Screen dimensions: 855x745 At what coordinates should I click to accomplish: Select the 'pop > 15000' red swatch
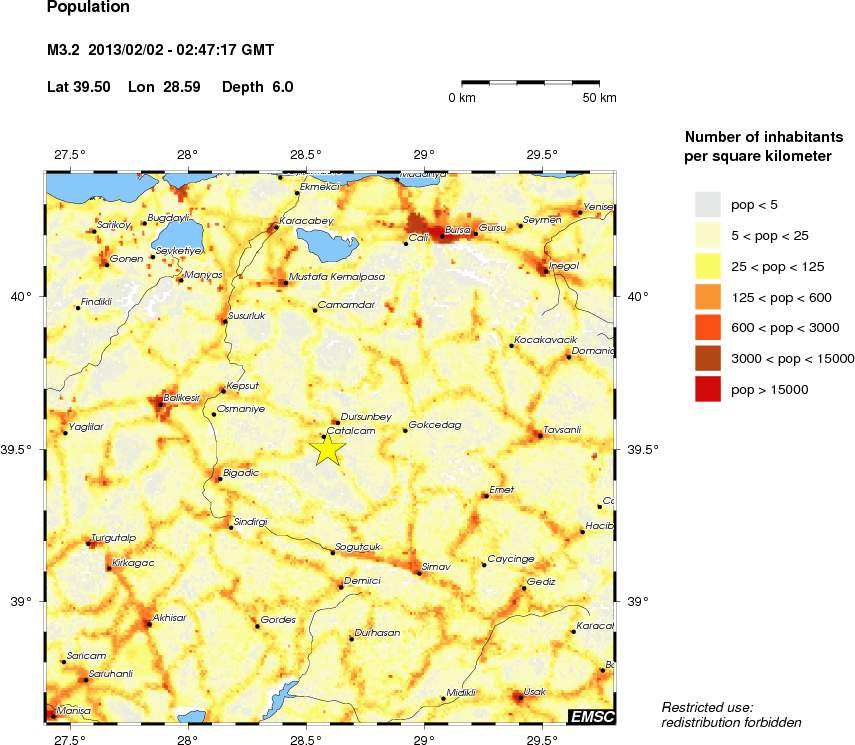pos(708,389)
